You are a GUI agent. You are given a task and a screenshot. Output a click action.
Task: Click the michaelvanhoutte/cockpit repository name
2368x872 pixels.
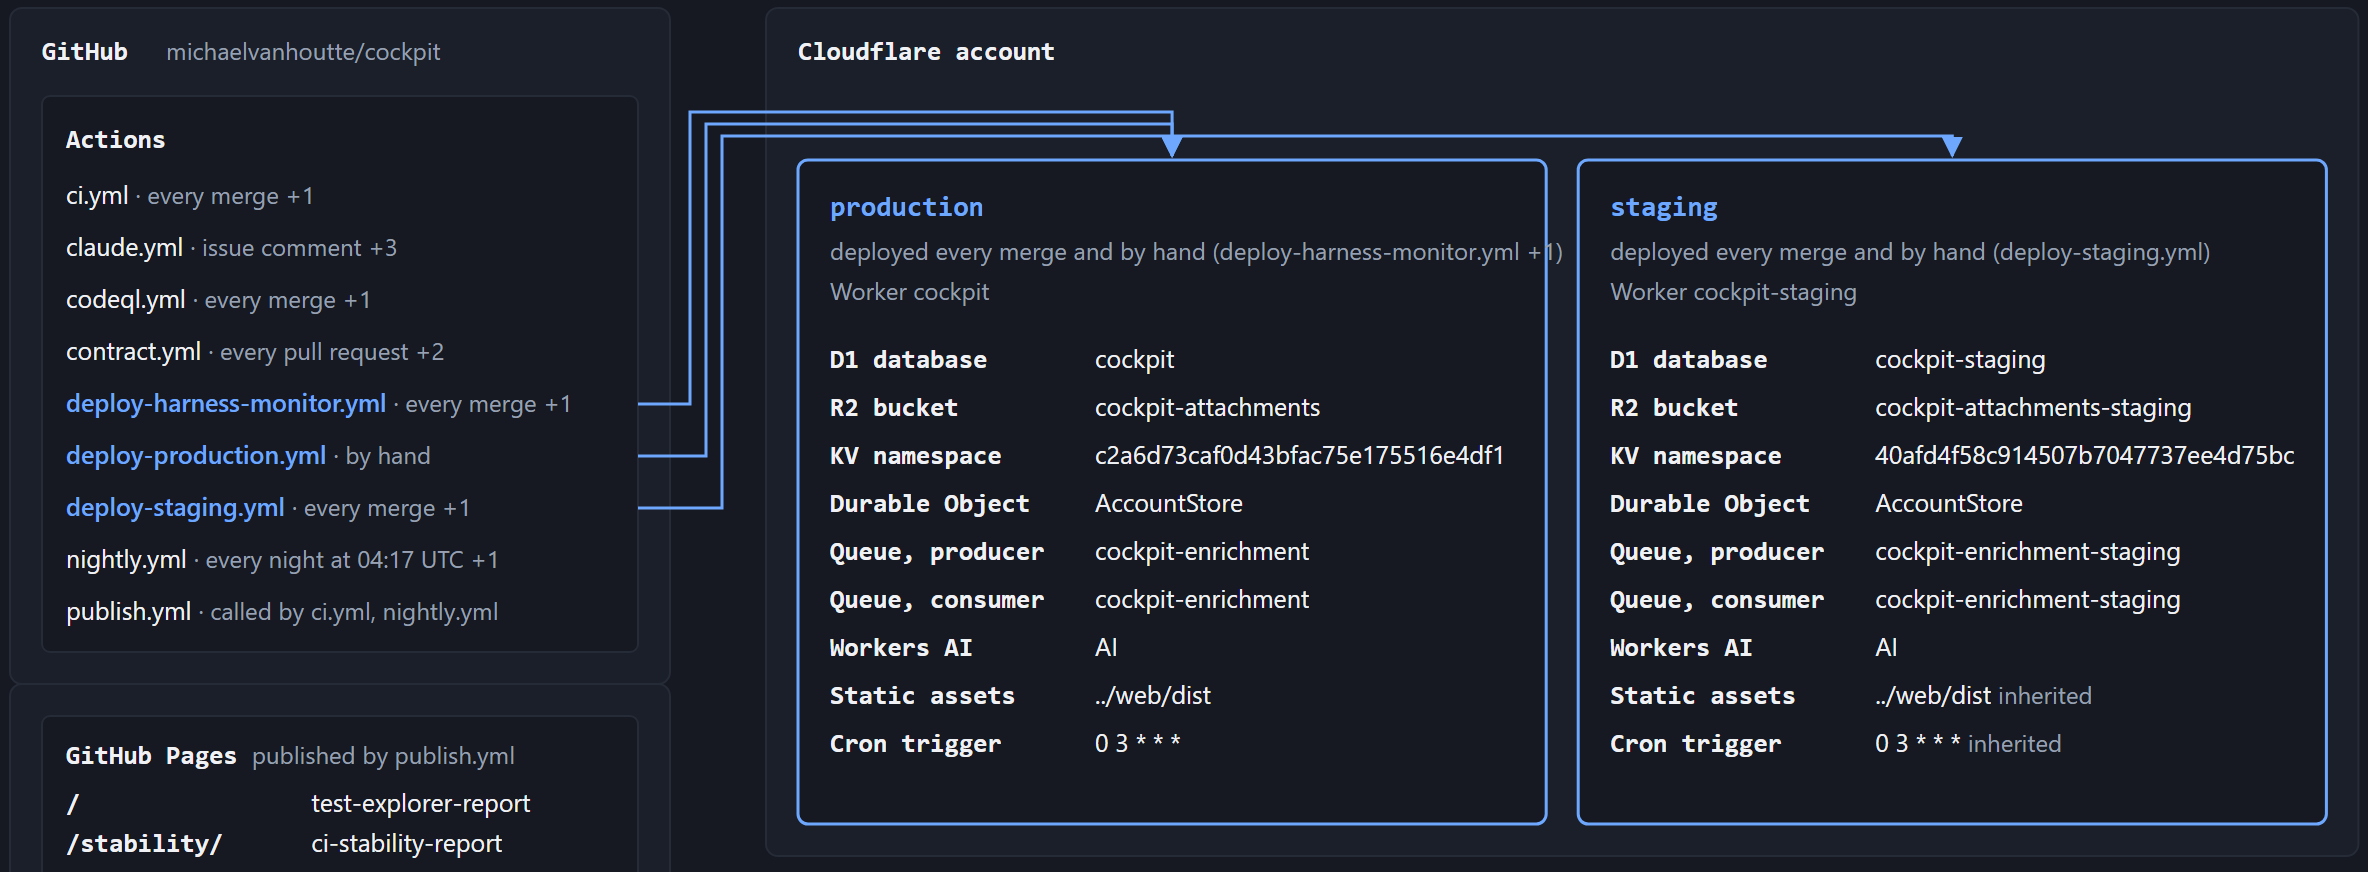(x=303, y=52)
